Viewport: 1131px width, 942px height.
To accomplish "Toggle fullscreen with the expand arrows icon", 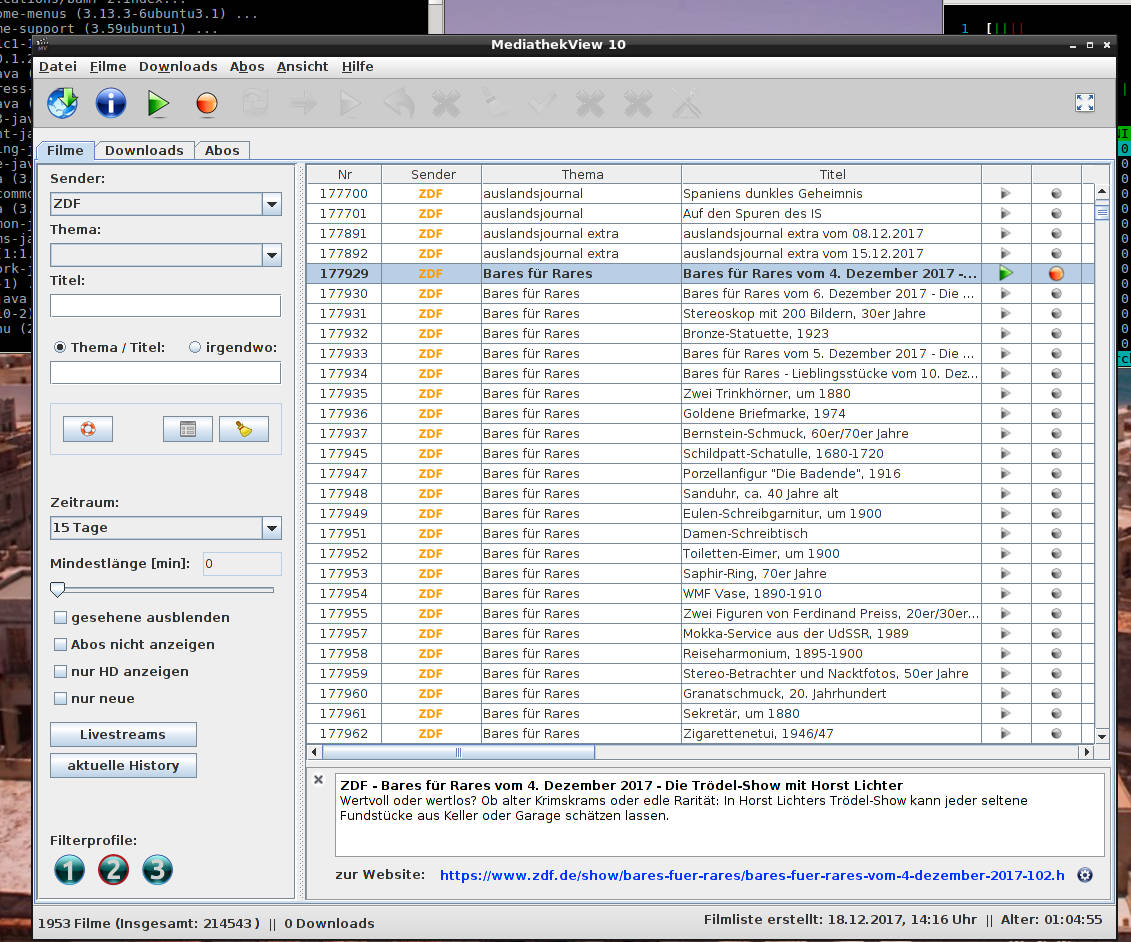I will (1085, 103).
